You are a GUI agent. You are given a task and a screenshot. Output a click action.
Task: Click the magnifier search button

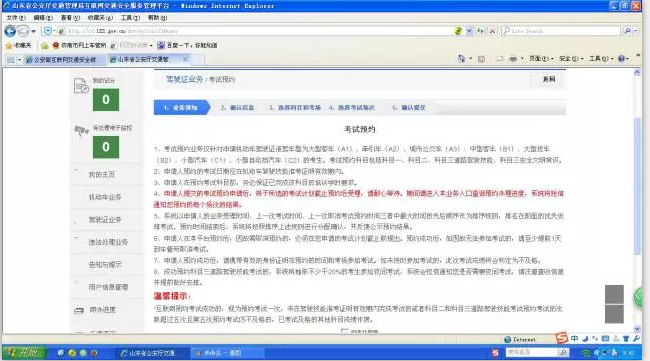click(628, 31)
